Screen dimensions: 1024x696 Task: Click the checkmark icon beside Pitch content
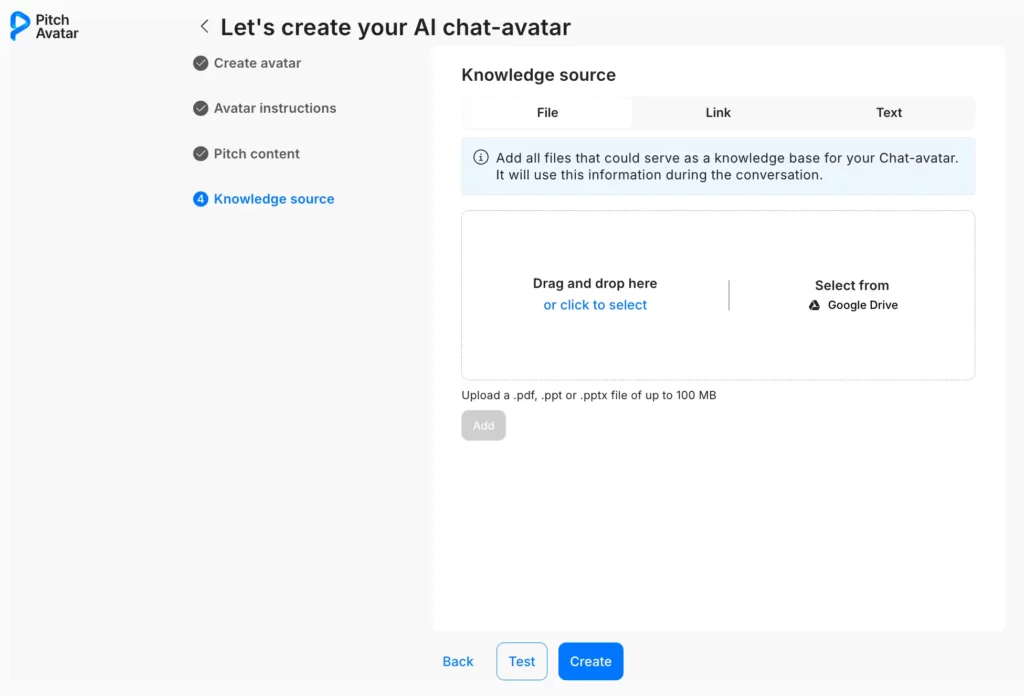(201, 154)
